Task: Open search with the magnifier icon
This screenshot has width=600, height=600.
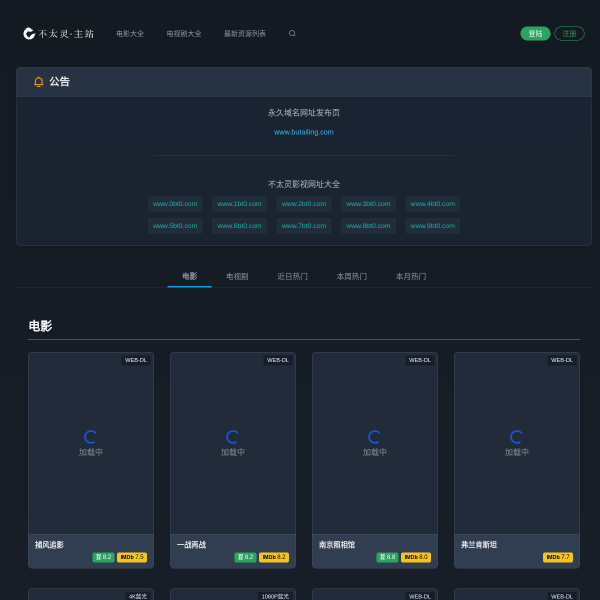Action: point(292,33)
